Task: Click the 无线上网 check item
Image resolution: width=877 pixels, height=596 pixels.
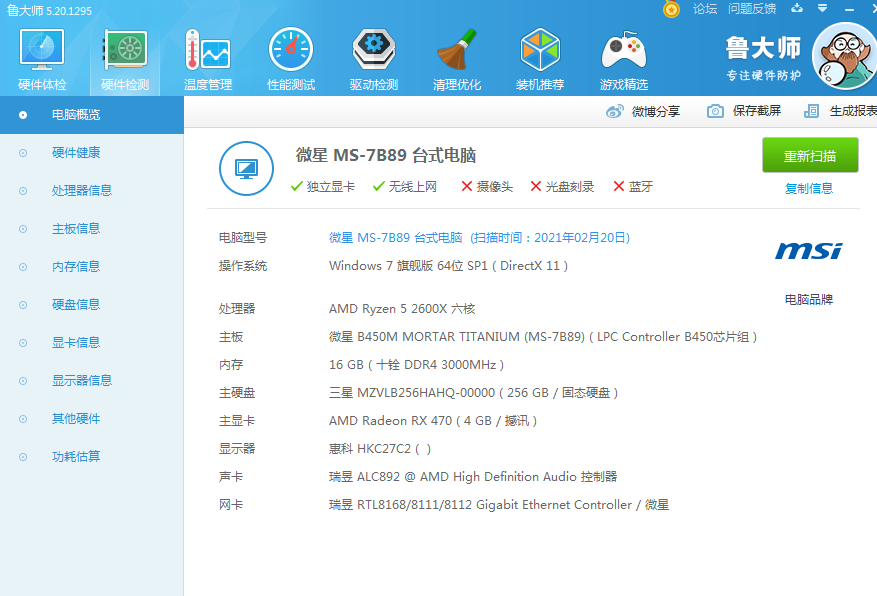Action: coord(405,186)
